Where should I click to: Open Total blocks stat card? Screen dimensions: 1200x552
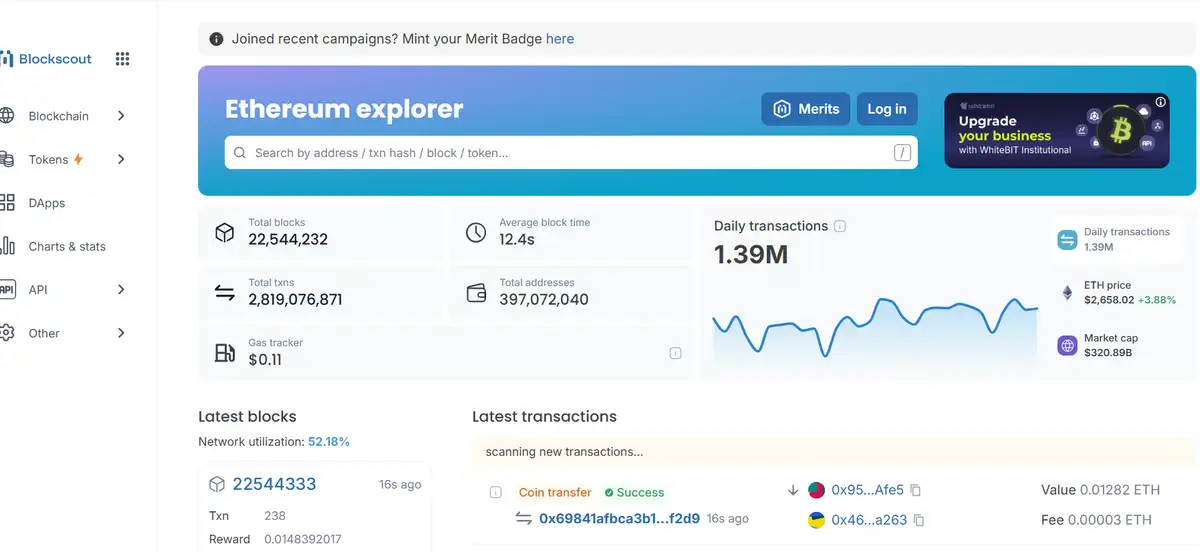point(320,232)
